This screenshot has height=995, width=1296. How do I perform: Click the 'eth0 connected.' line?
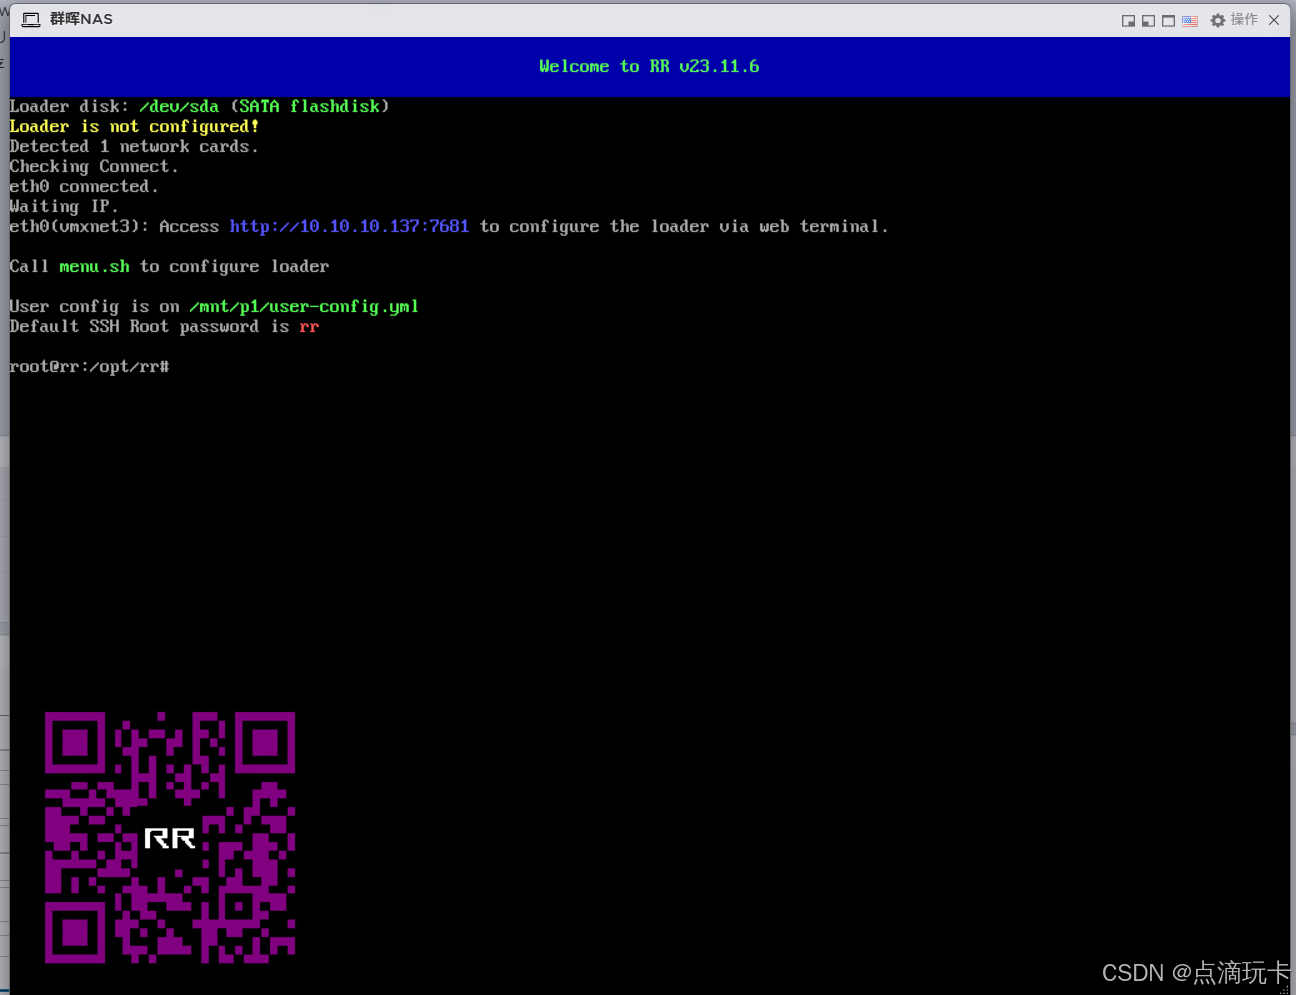tap(84, 187)
